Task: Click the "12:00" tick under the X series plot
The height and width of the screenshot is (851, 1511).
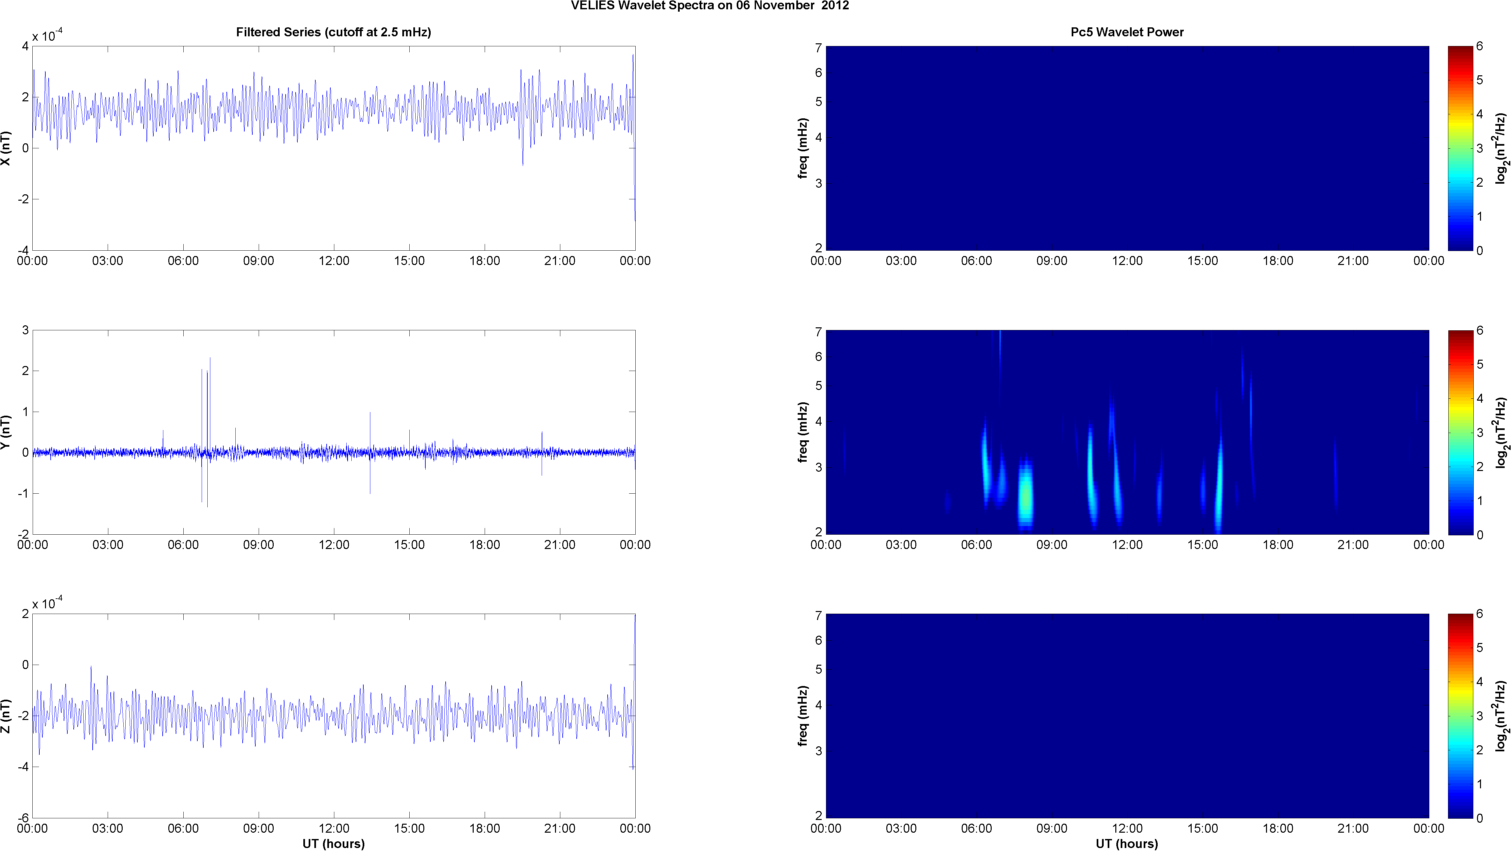Action: pyautogui.click(x=333, y=261)
